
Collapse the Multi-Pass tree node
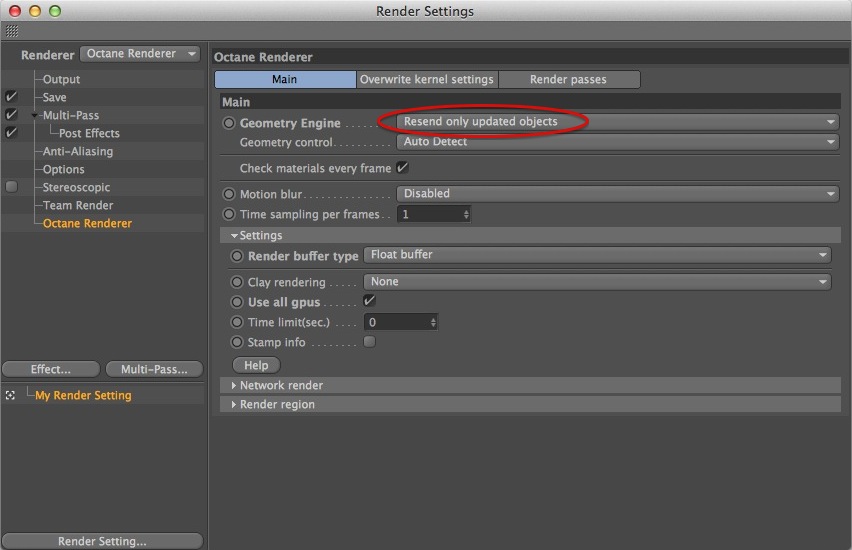(x=35, y=116)
